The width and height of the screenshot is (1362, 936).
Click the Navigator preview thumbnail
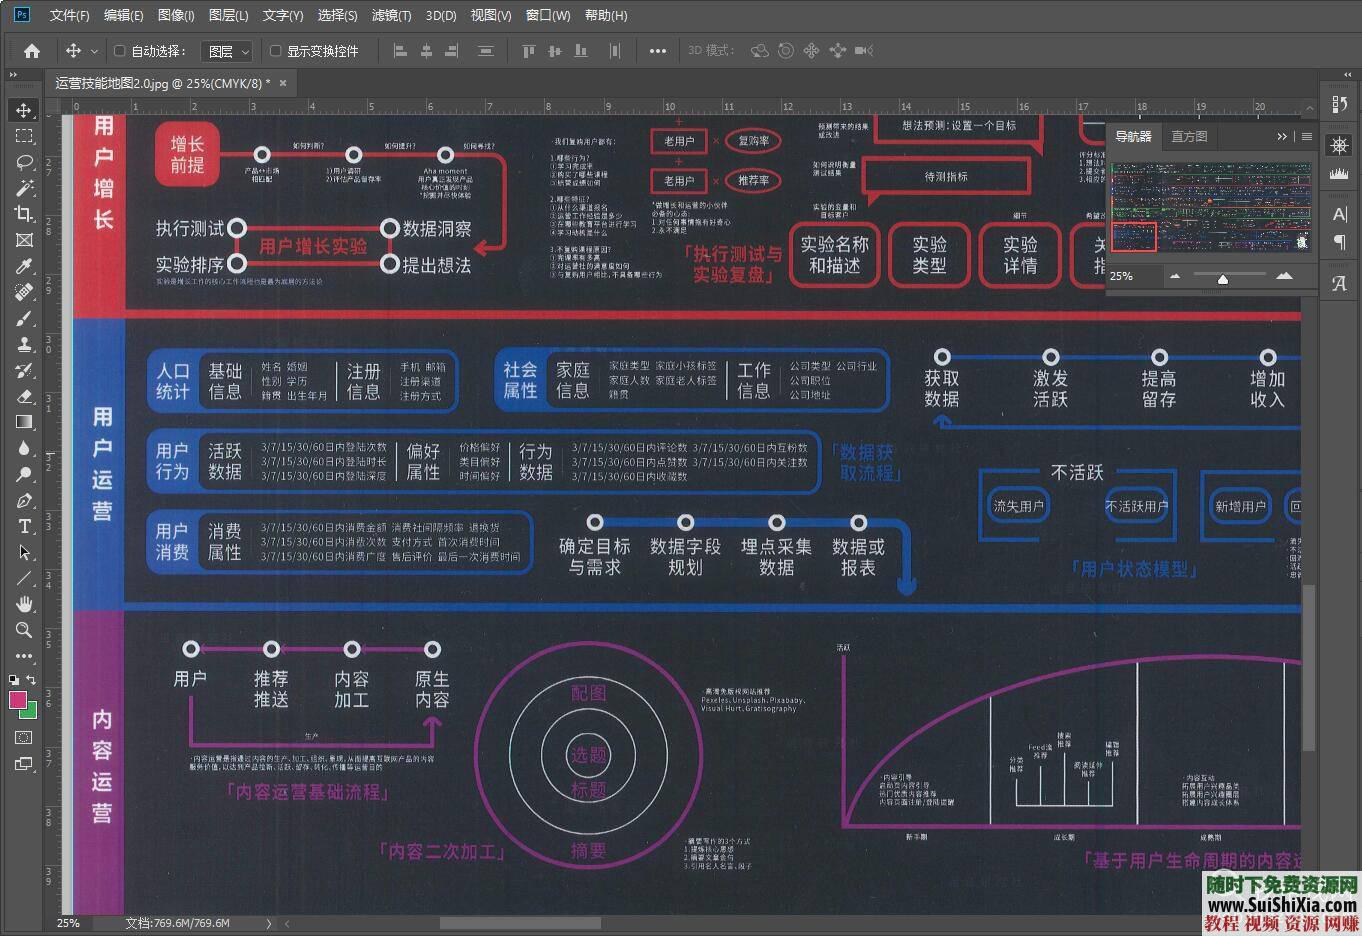(1210, 206)
